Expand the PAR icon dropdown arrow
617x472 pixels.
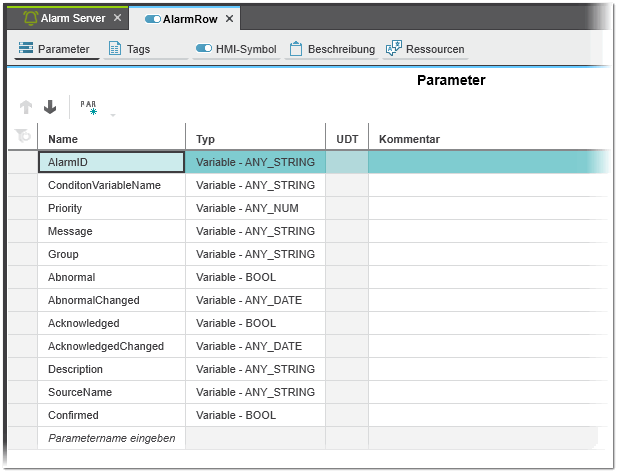pos(112,114)
